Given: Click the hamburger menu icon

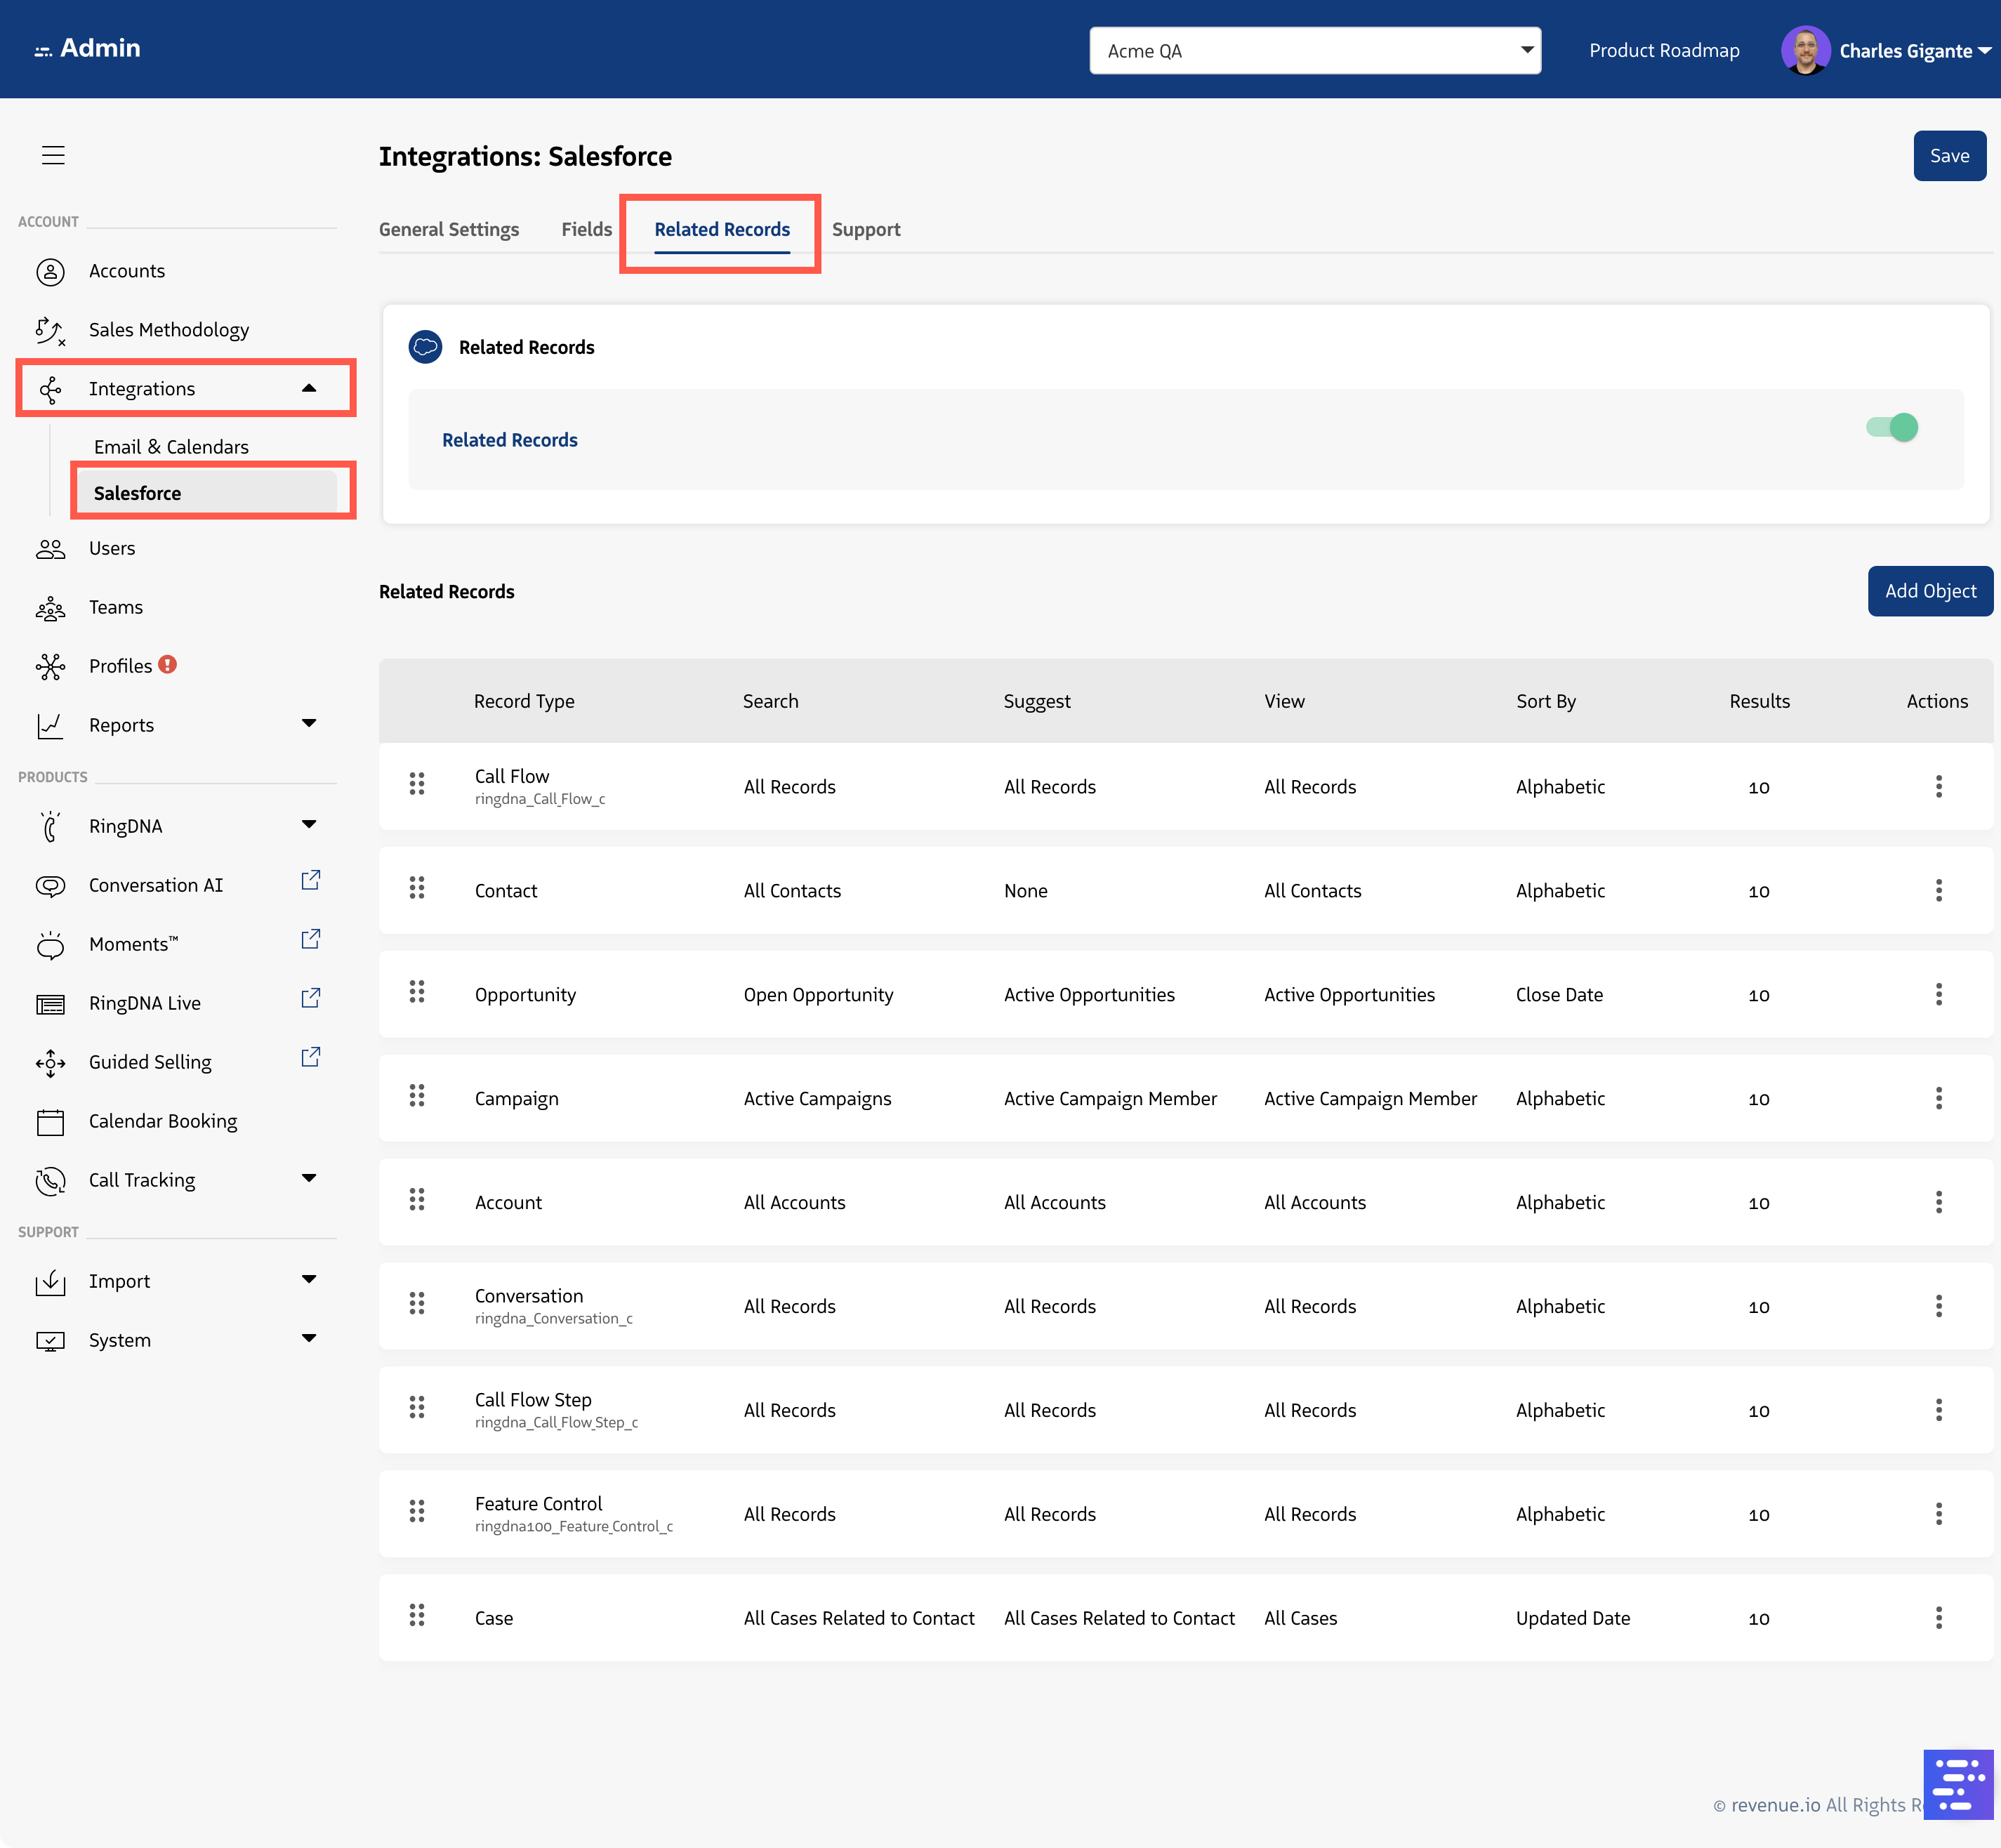Looking at the screenshot, I should click(53, 155).
